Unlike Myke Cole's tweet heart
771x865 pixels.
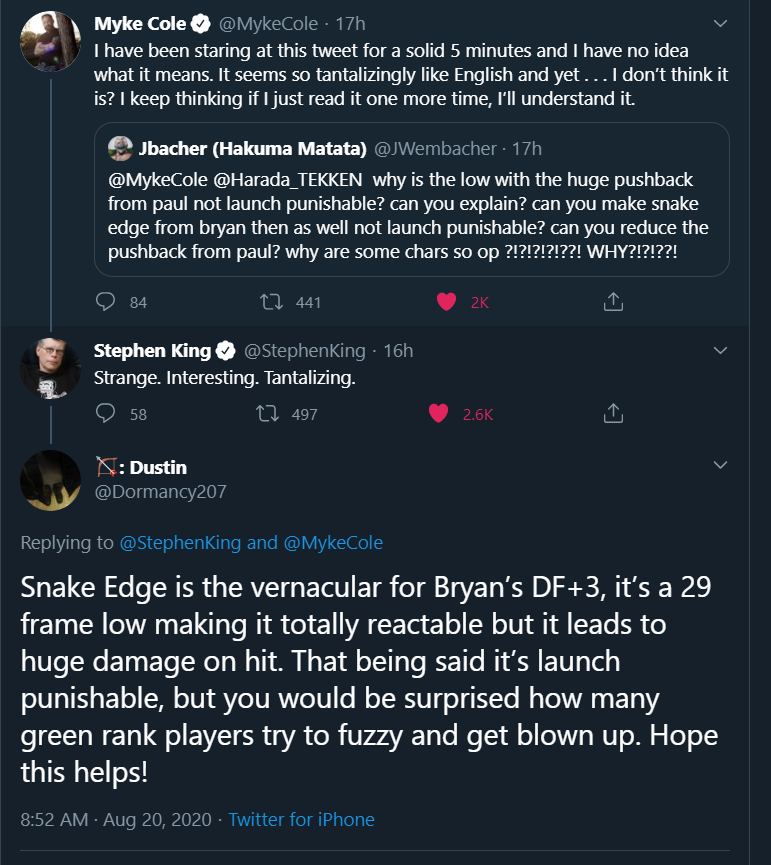447,301
